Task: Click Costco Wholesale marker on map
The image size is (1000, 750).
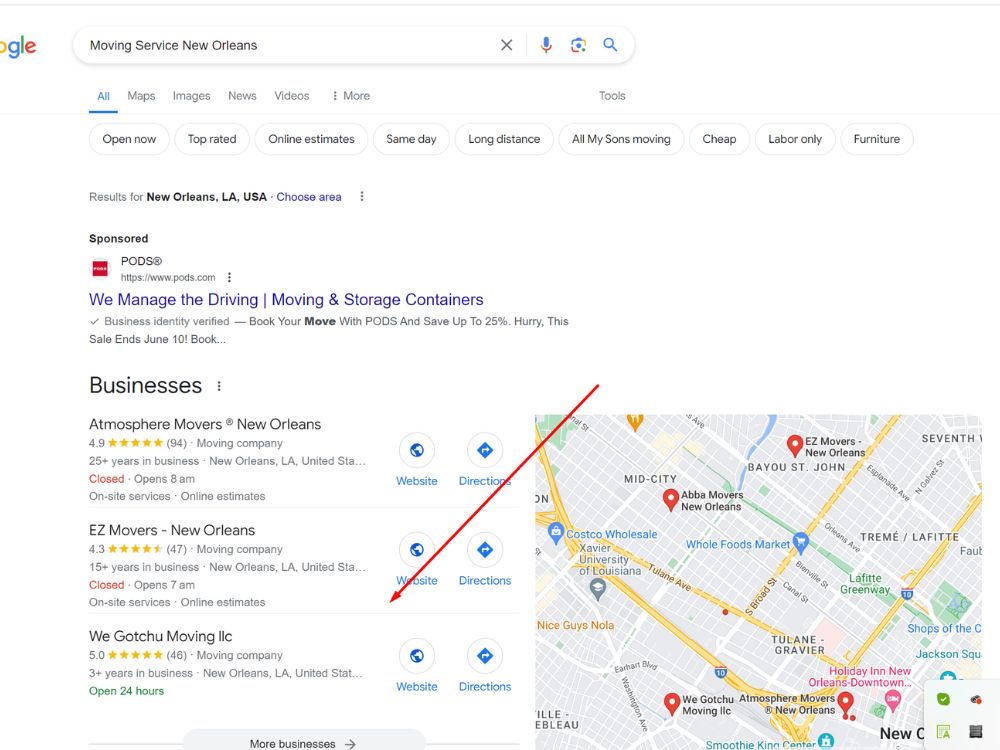Action: [x=555, y=532]
